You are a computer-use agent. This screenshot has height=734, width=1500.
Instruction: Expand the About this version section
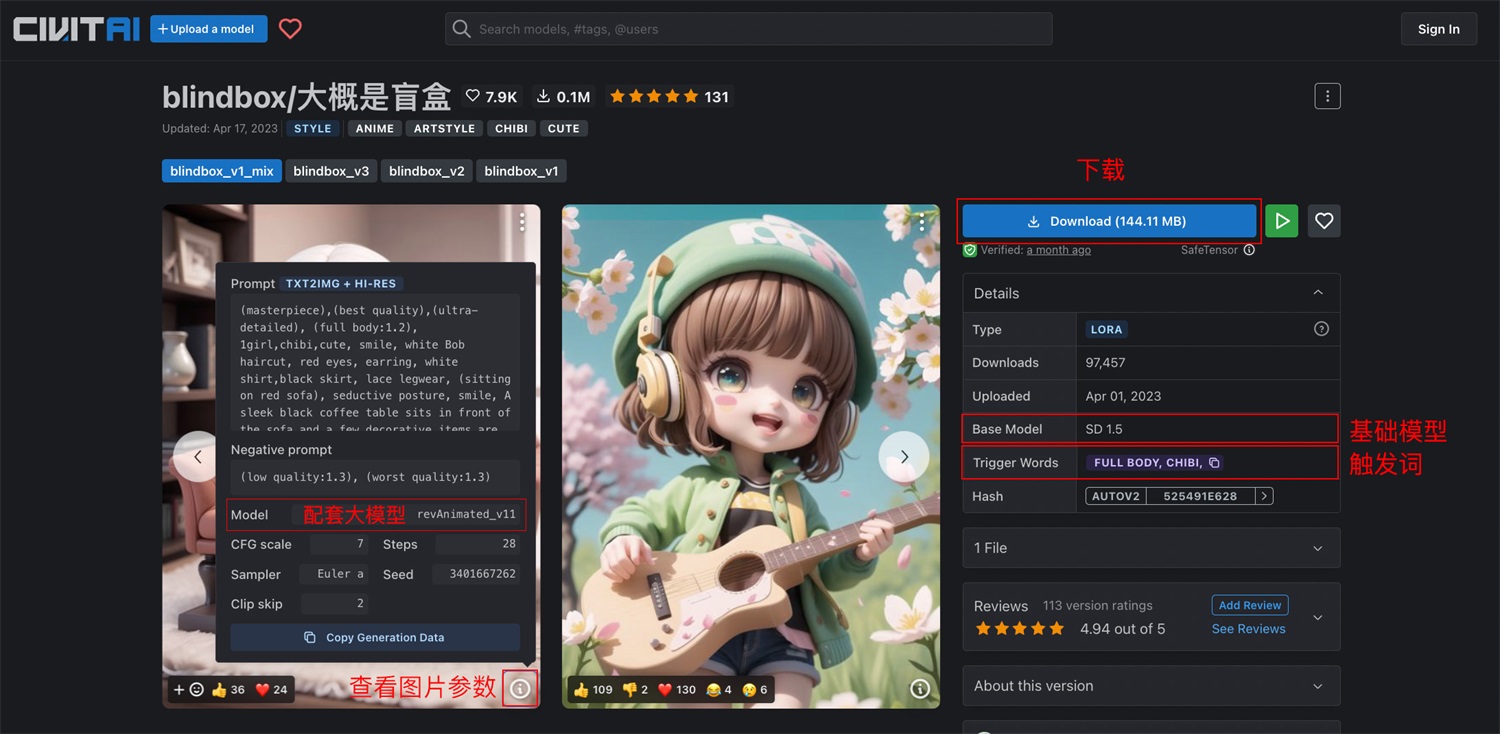pos(1150,686)
